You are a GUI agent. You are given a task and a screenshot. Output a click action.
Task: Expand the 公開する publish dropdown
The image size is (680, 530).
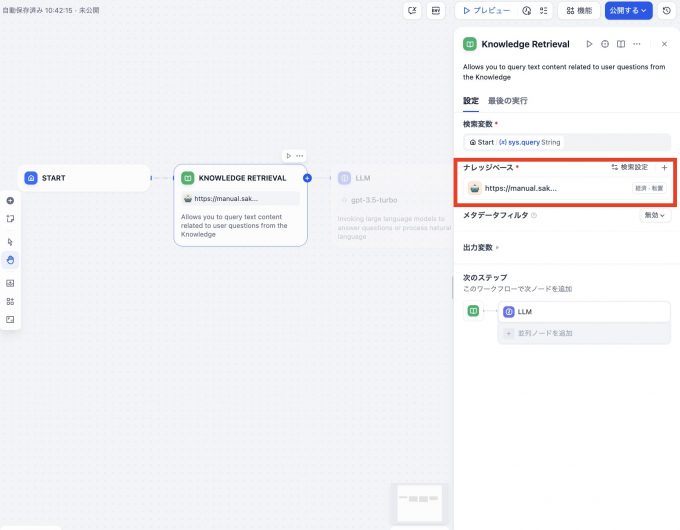click(x=629, y=11)
